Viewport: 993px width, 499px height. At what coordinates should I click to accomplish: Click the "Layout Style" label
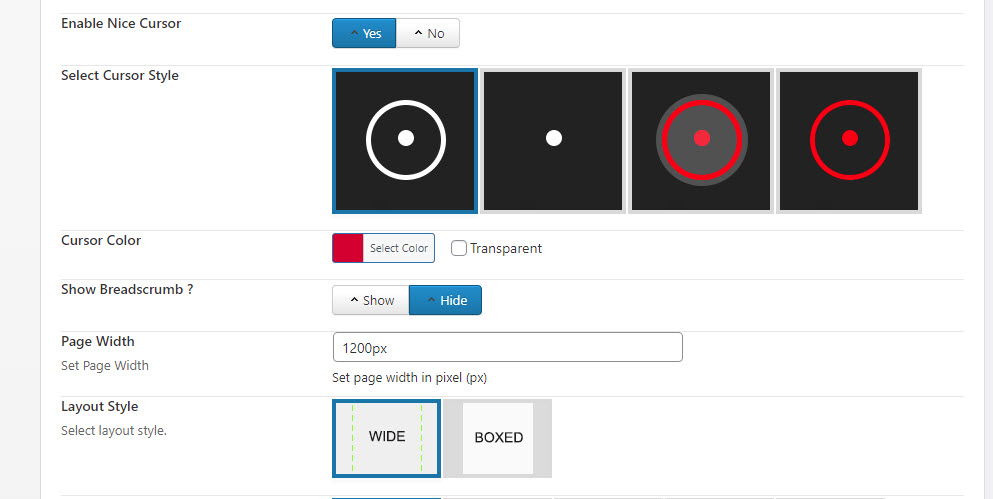point(99,407)
